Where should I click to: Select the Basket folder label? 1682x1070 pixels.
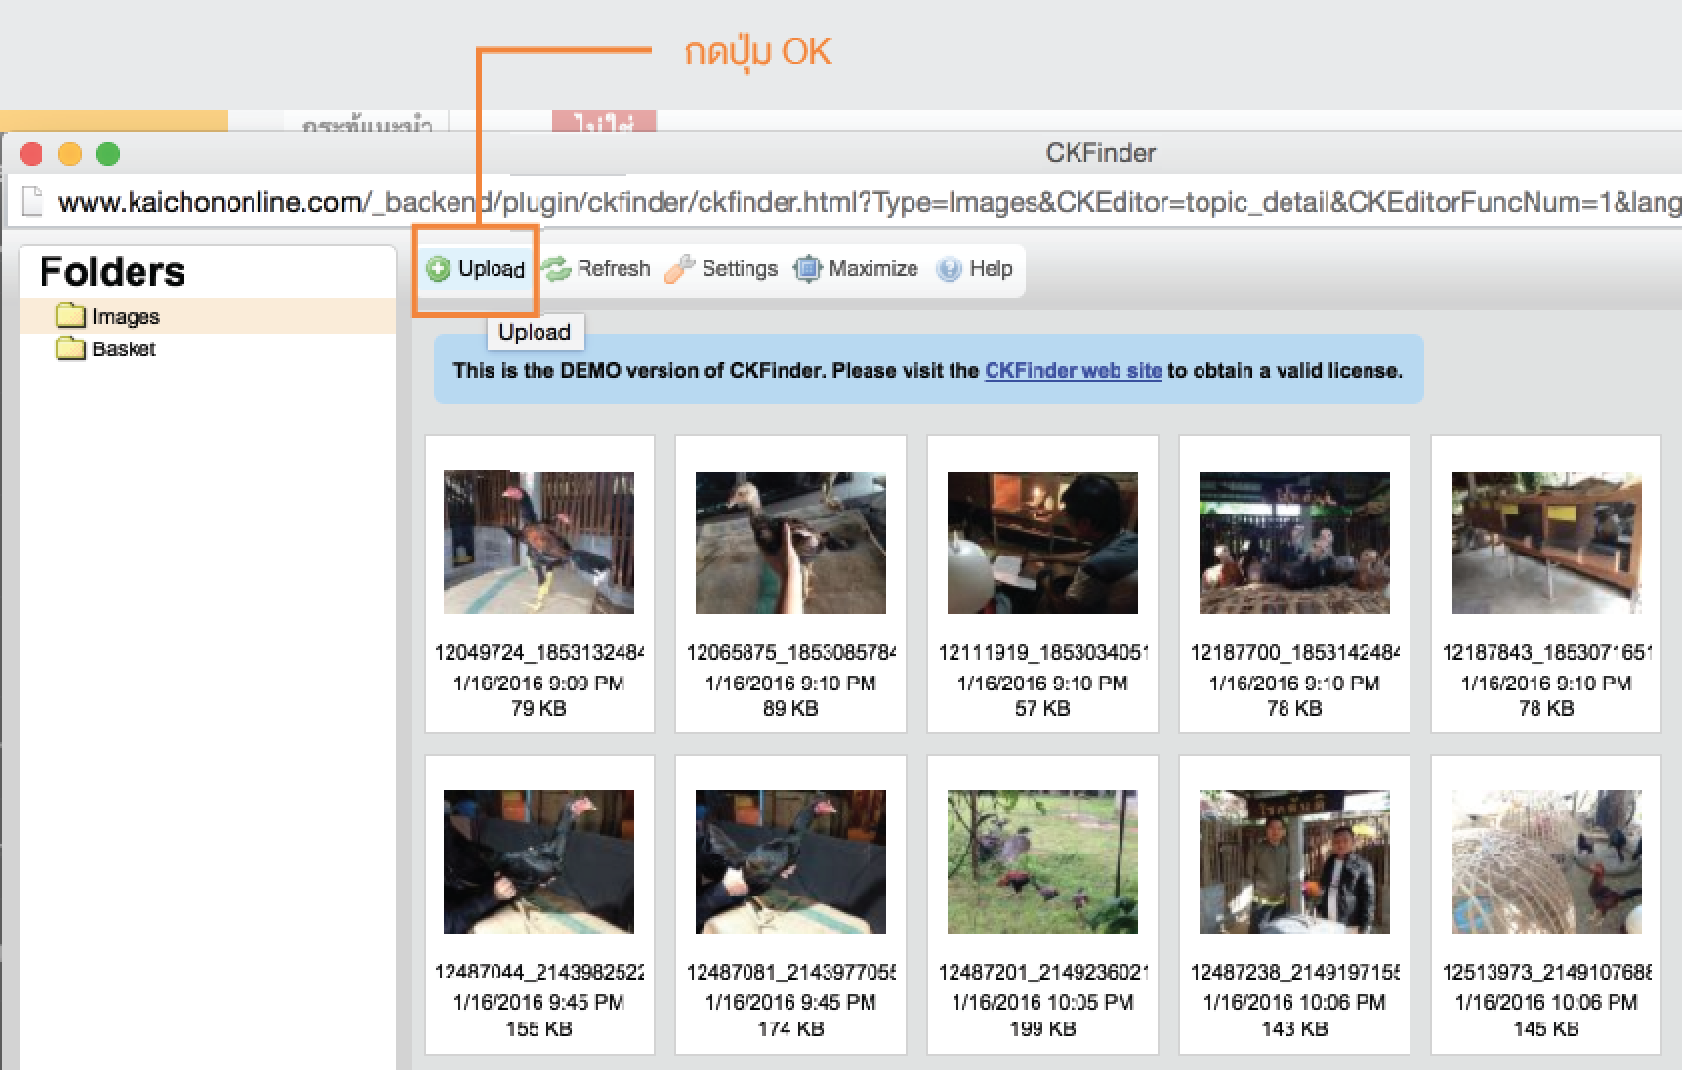tap(124, 349)
